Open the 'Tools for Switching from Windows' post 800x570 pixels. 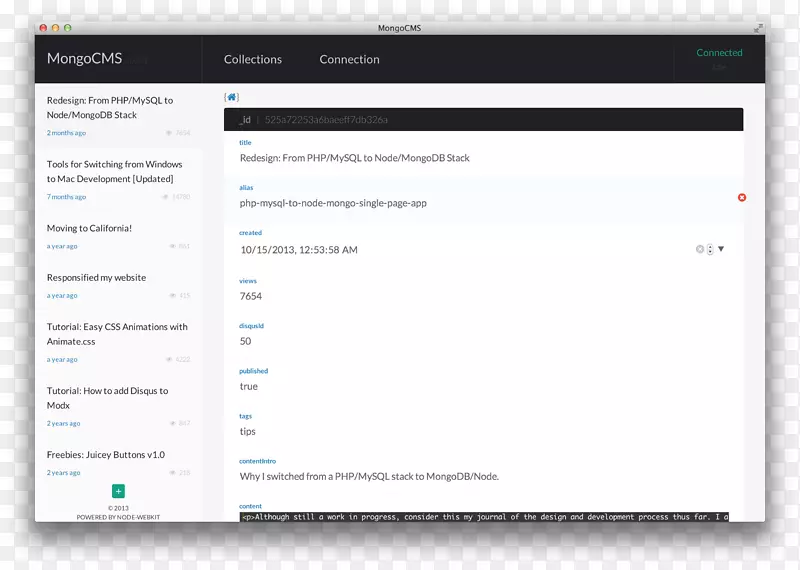point(114,171)
